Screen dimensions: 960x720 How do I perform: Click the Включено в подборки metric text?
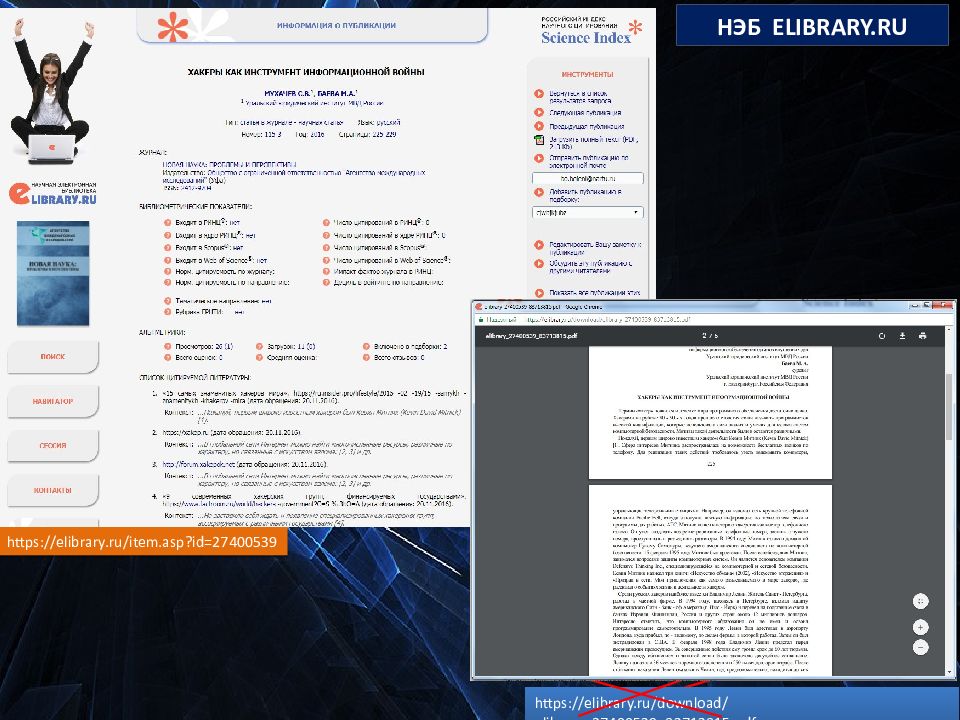tap(410, 347)
